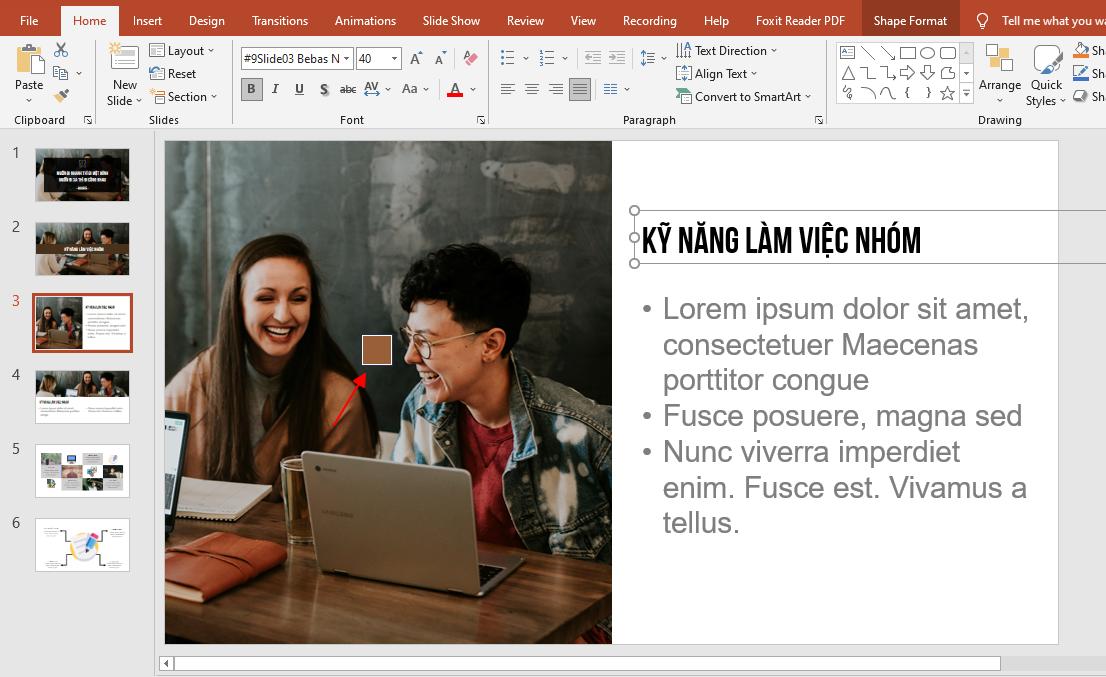This screenshot has width=1106, height=677.
Task: Enable underline formatting
Action: (299, 89)
